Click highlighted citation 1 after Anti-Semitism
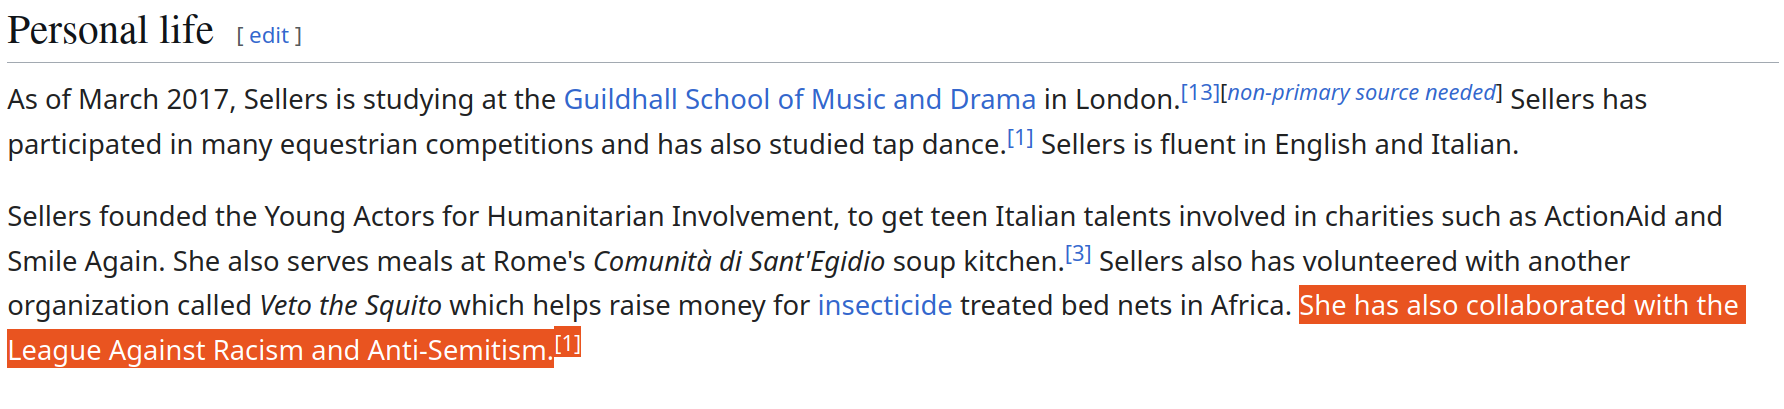The height and width of the screenshot is (409, 1784). click(x=567, y=343)
